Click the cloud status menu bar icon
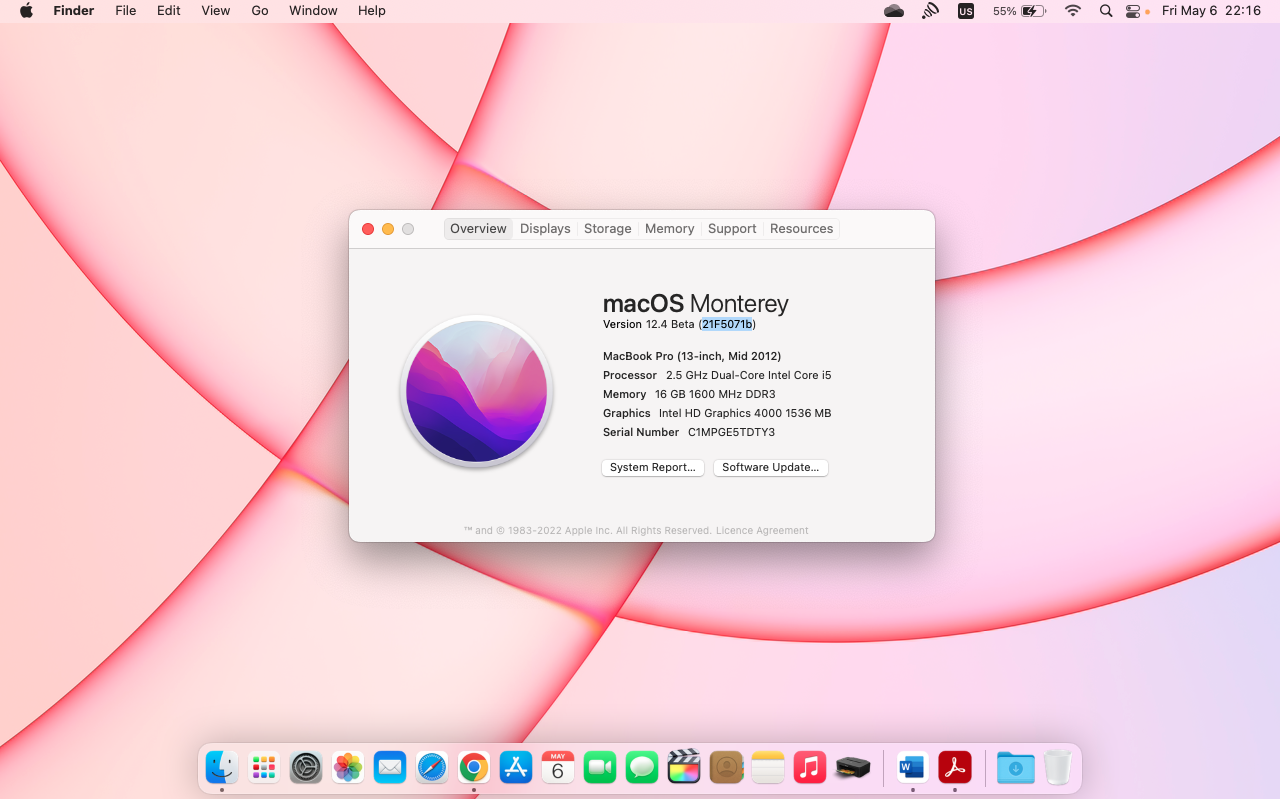Screen dimensions: 1280x799 pyautogui.click(x=894, y=11)
